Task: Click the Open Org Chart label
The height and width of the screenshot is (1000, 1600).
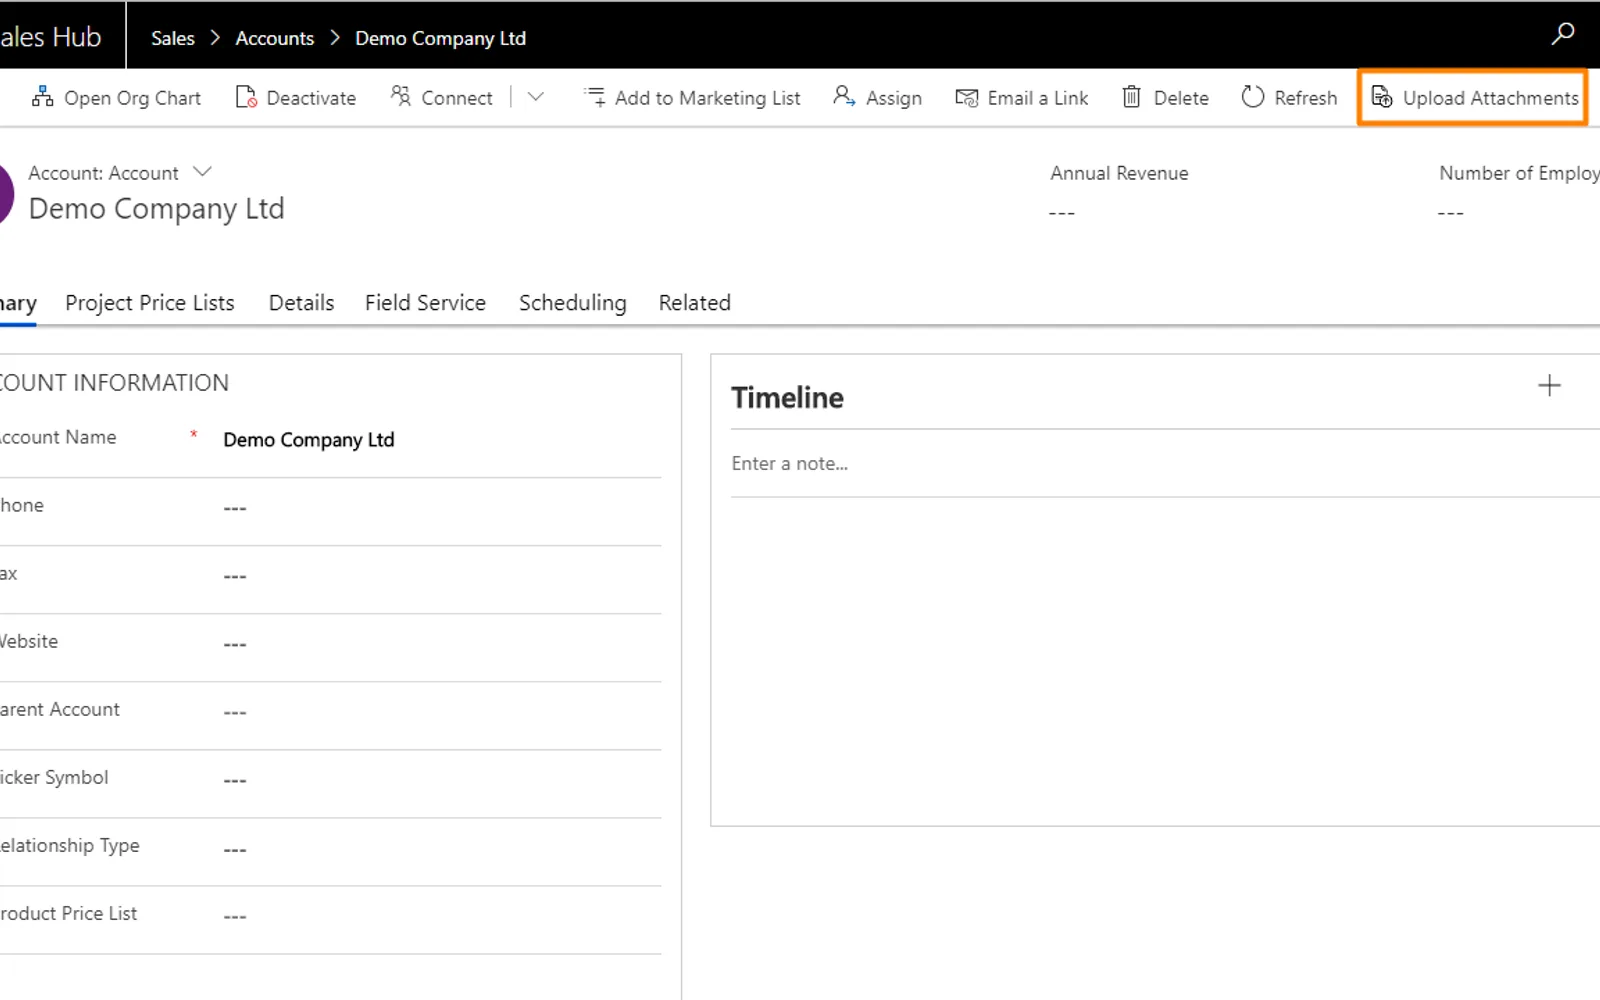Action: pyautogui.click(x=133, y=98)
